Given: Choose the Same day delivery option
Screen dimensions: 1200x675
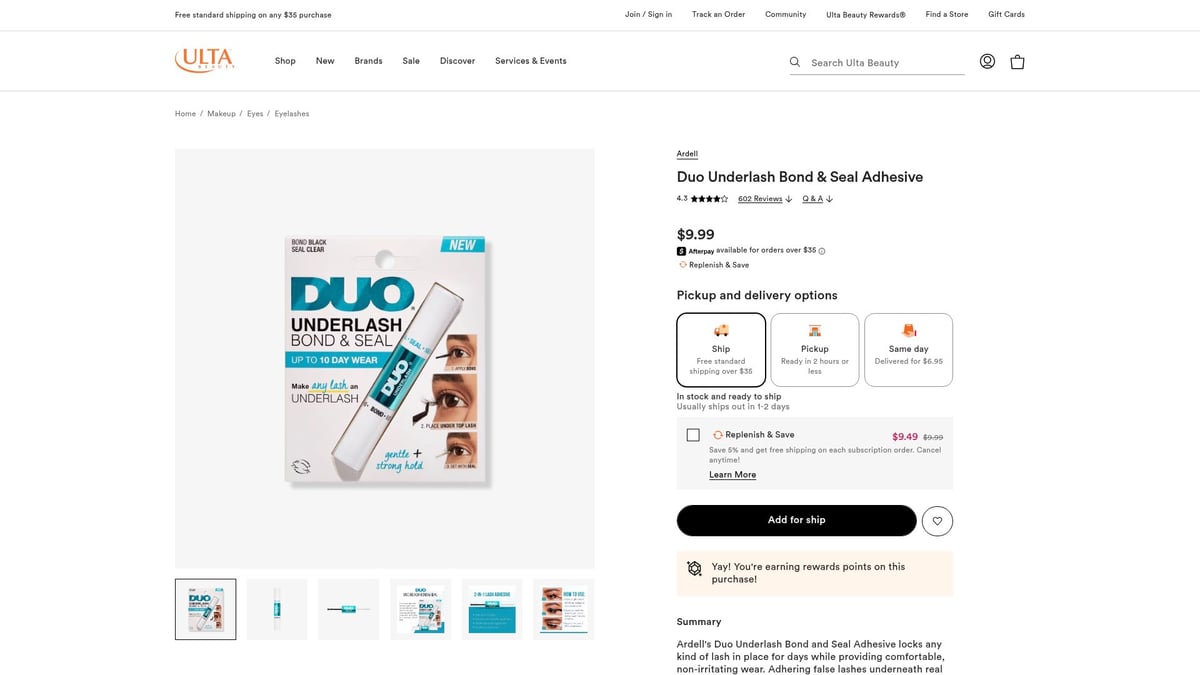Looking at the screenshot, I should pos(908,349).
